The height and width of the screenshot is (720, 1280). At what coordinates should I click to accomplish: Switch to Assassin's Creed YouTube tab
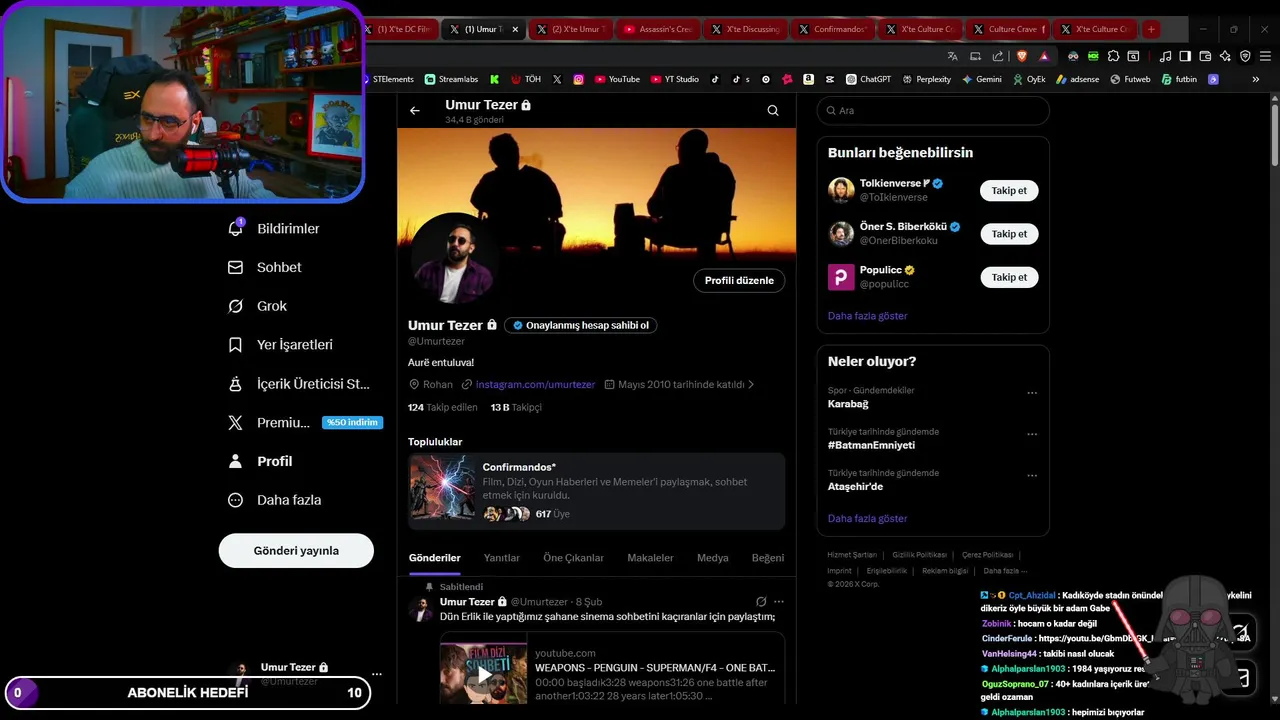[658, 29]
